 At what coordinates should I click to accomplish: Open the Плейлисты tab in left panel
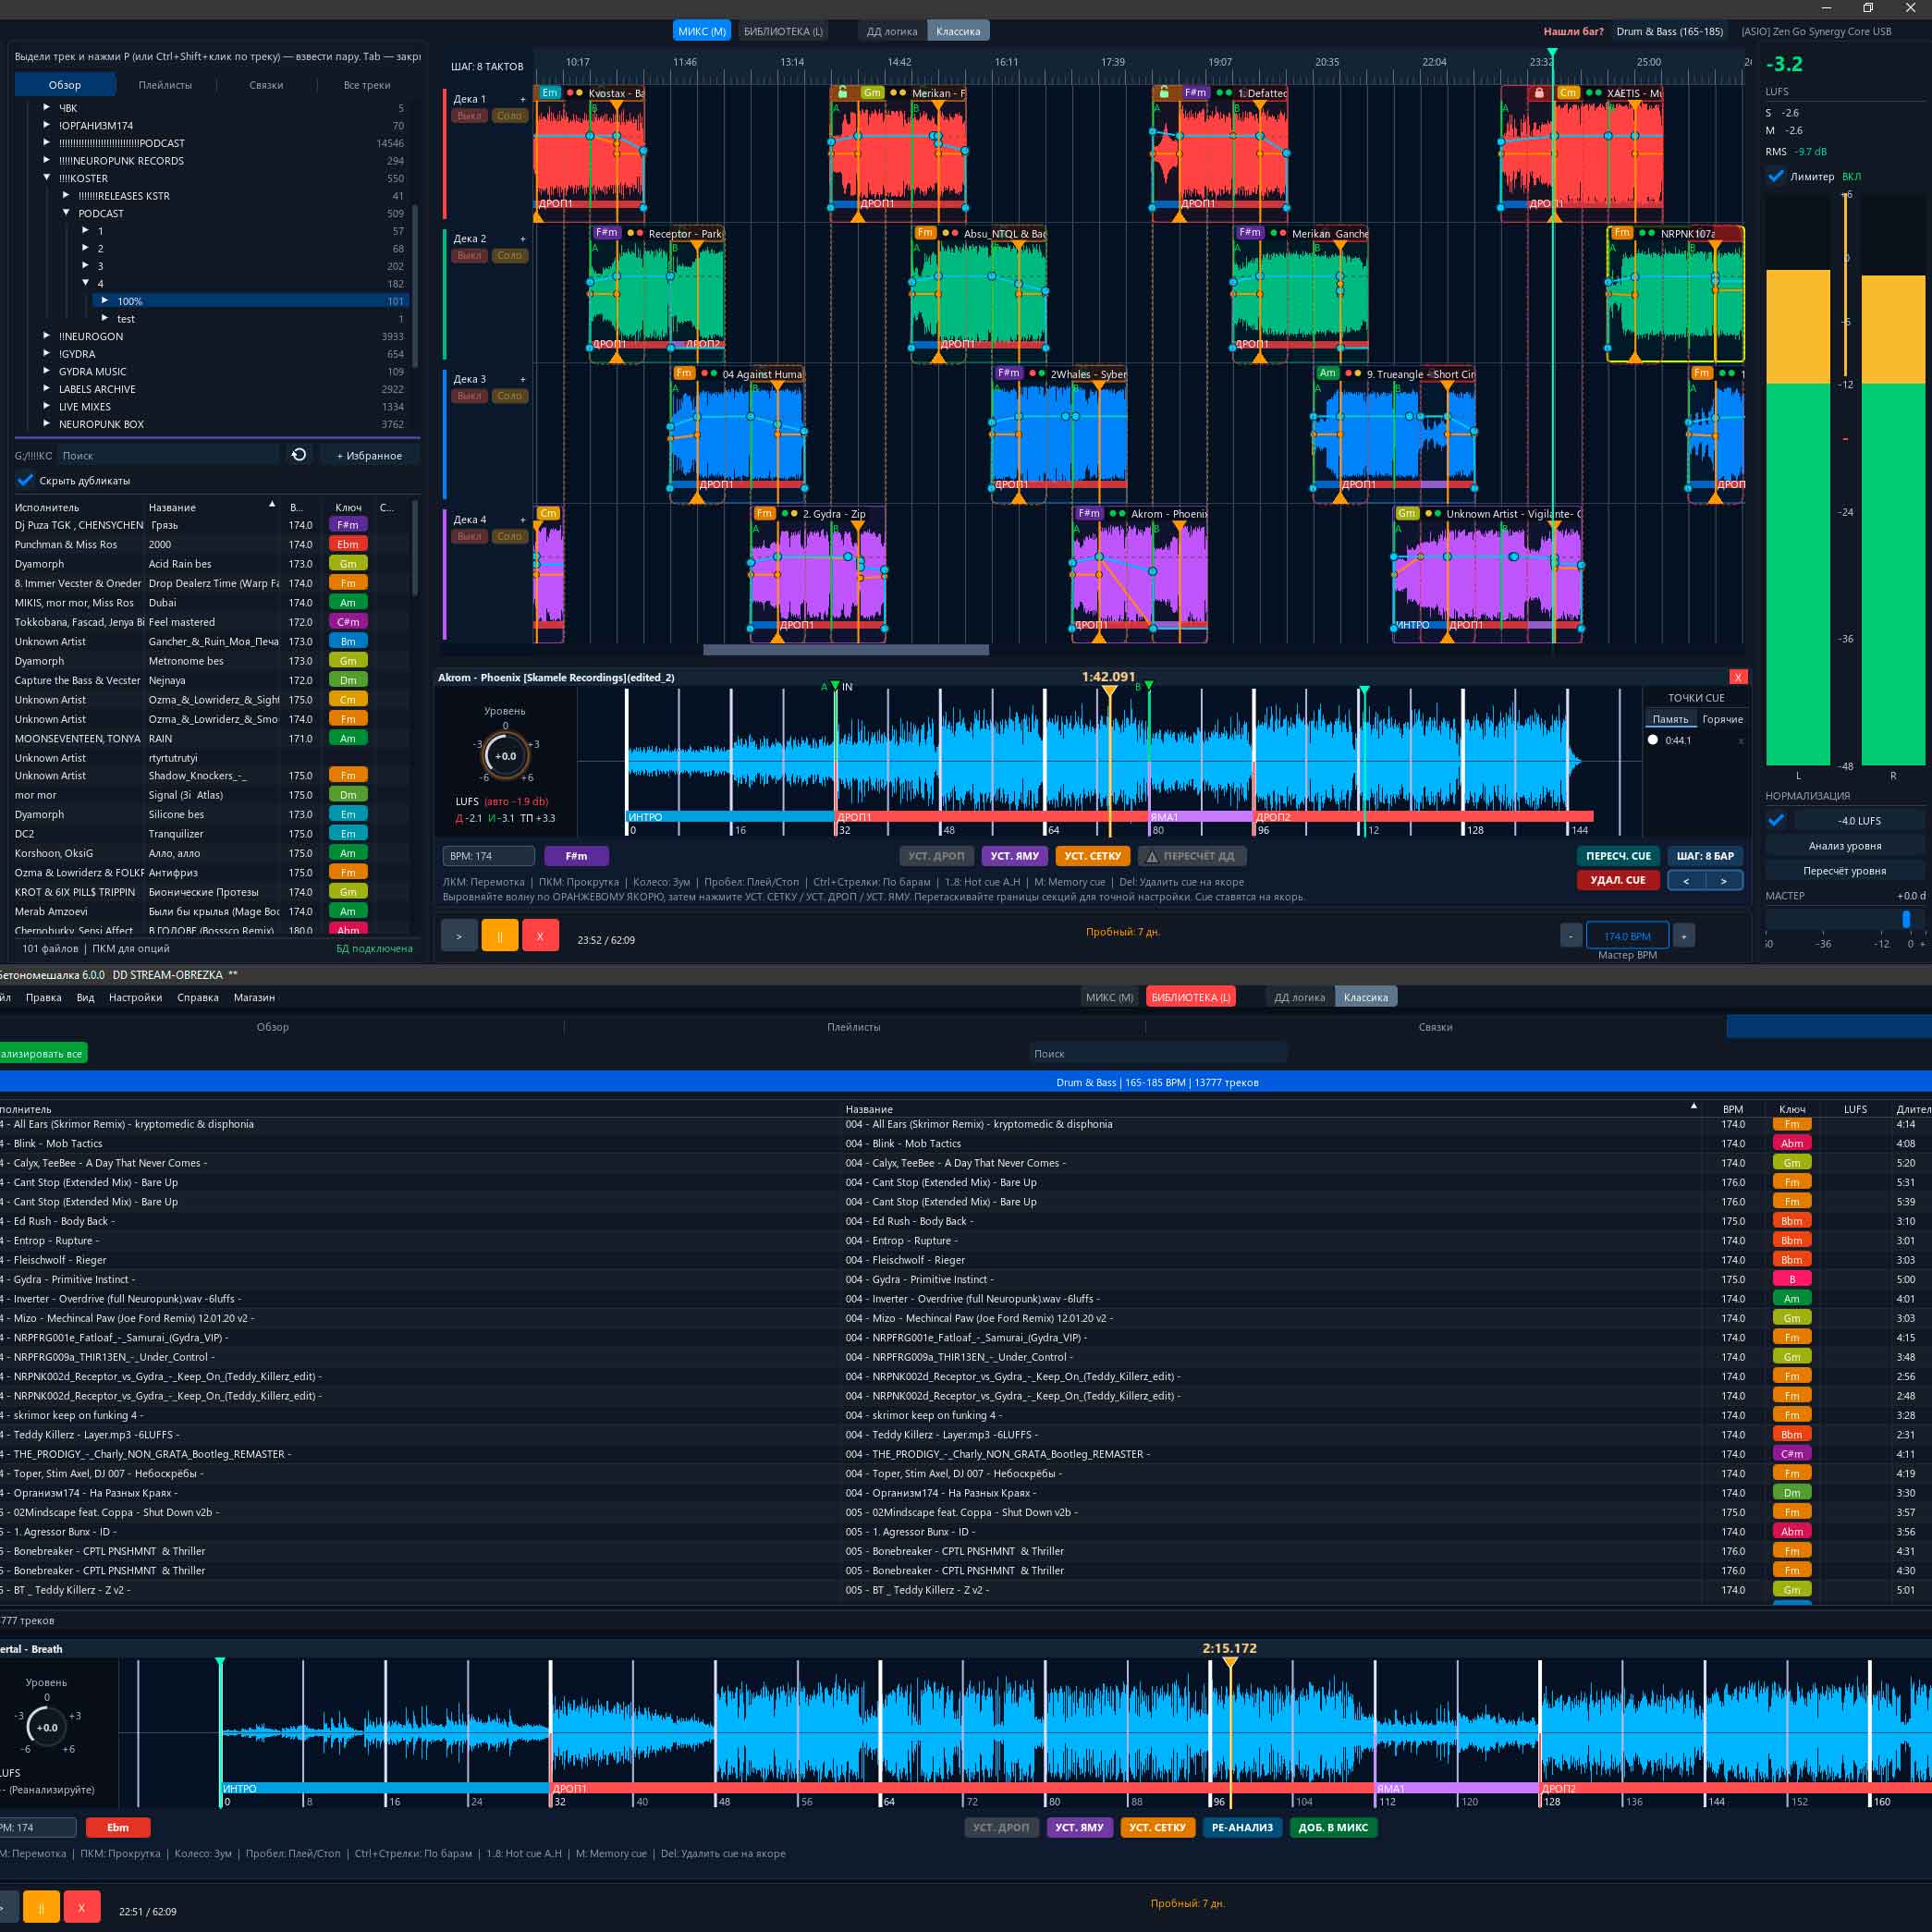coord(165,85)
